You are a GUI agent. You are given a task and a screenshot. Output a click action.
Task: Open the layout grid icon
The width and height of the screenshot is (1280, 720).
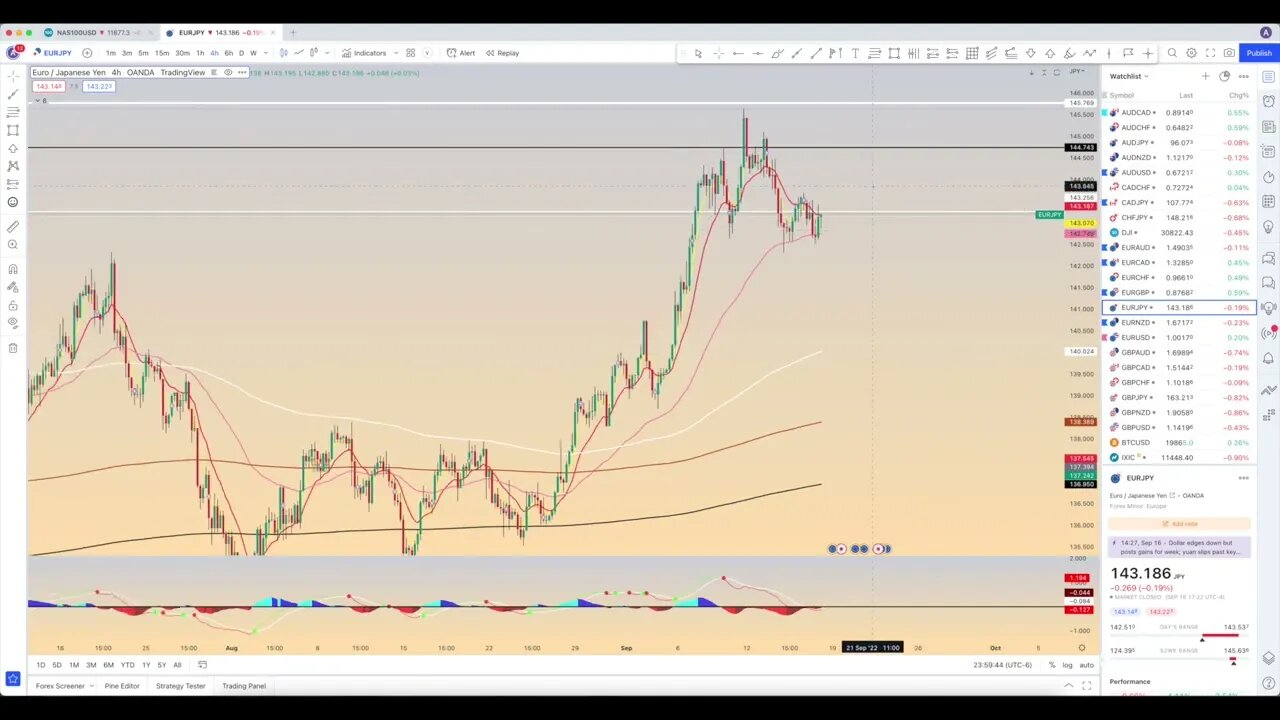tap(410, 53)
